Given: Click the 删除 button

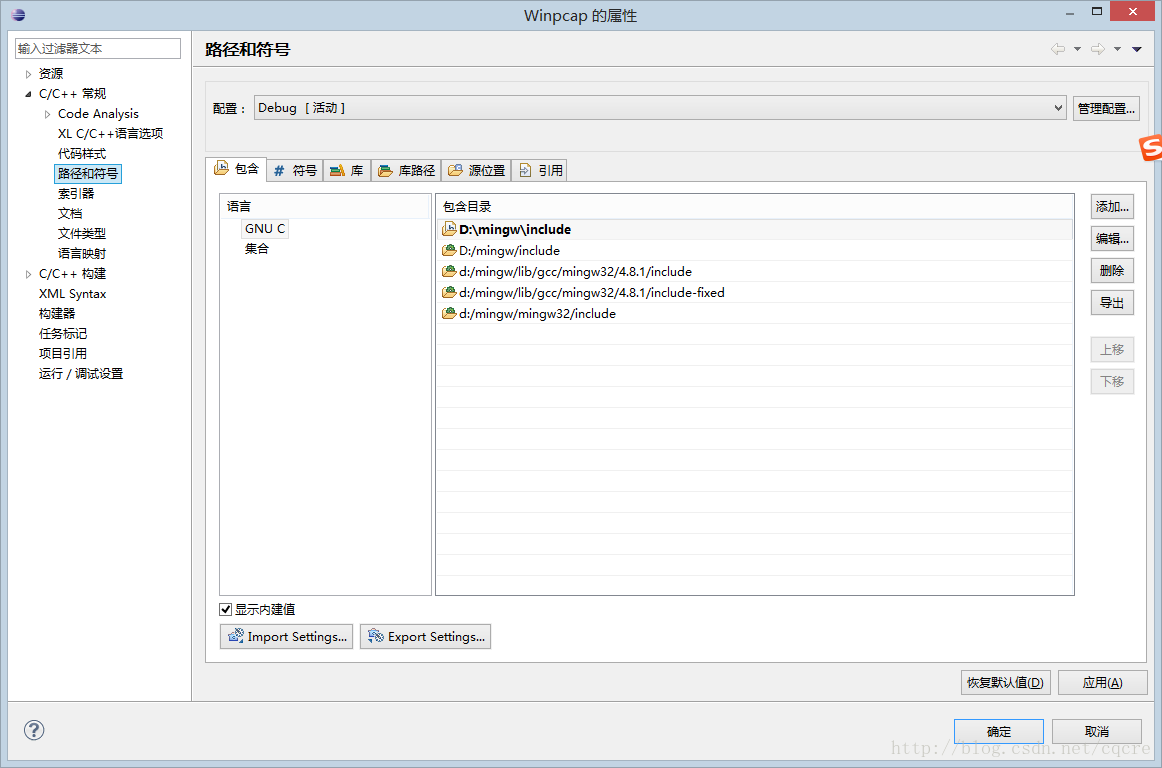Looking at the screenshot, I should point(1112,271).
